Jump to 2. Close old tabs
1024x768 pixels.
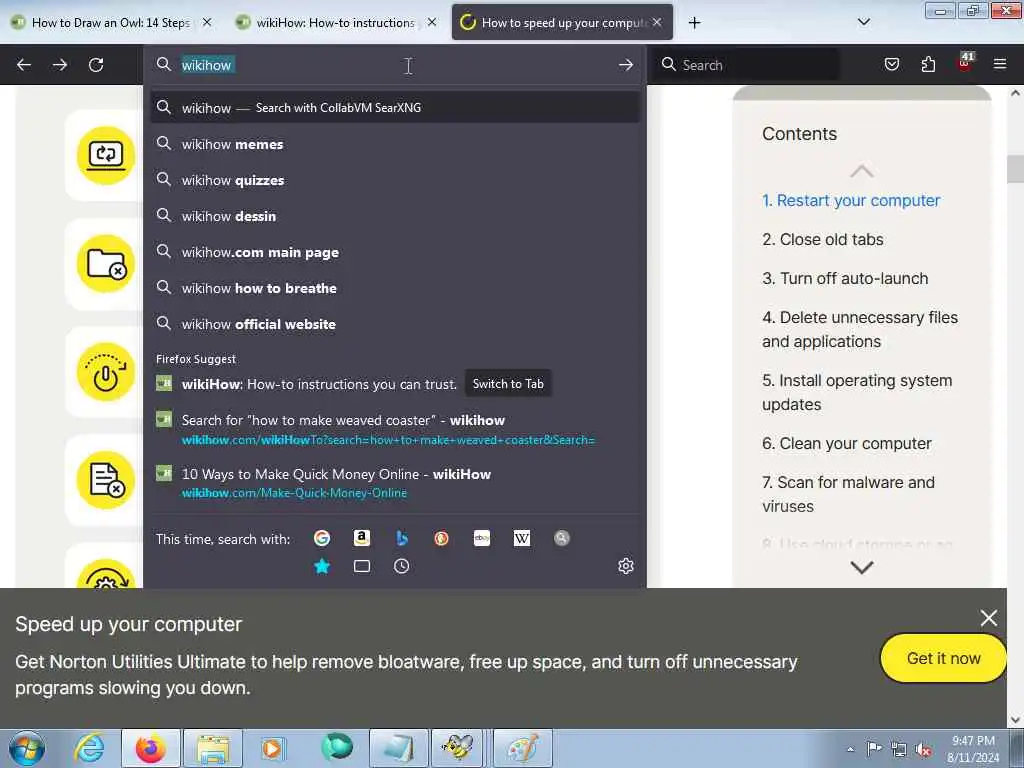click(822, 240)
